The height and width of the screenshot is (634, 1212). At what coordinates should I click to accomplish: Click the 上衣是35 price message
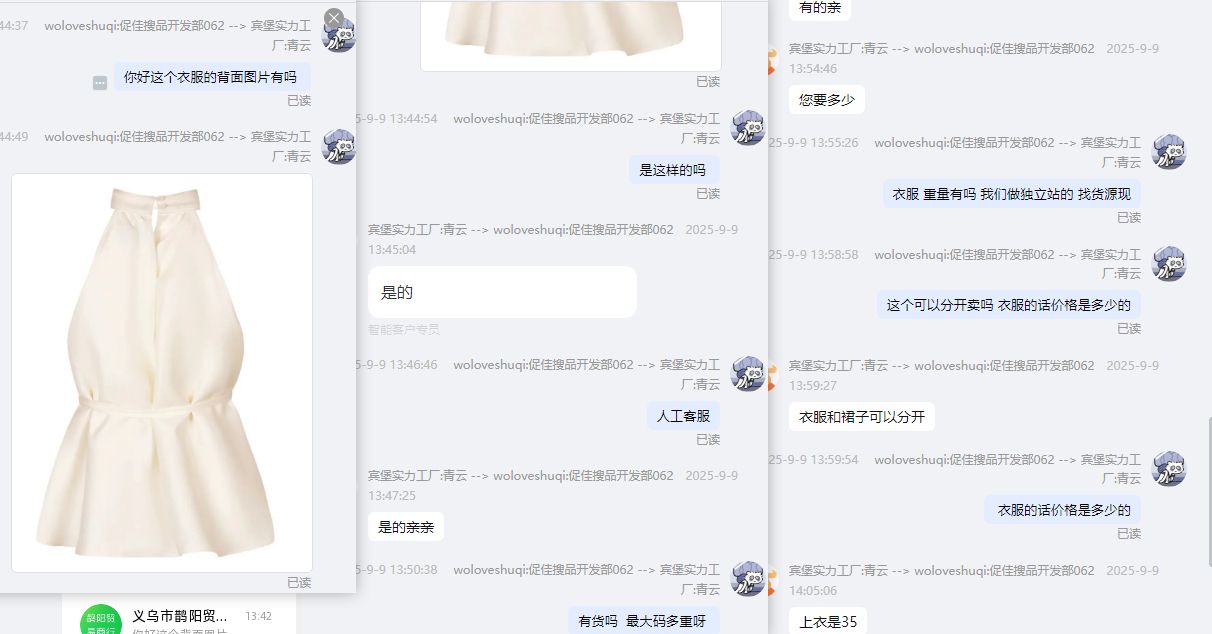[x=828, y=621]
